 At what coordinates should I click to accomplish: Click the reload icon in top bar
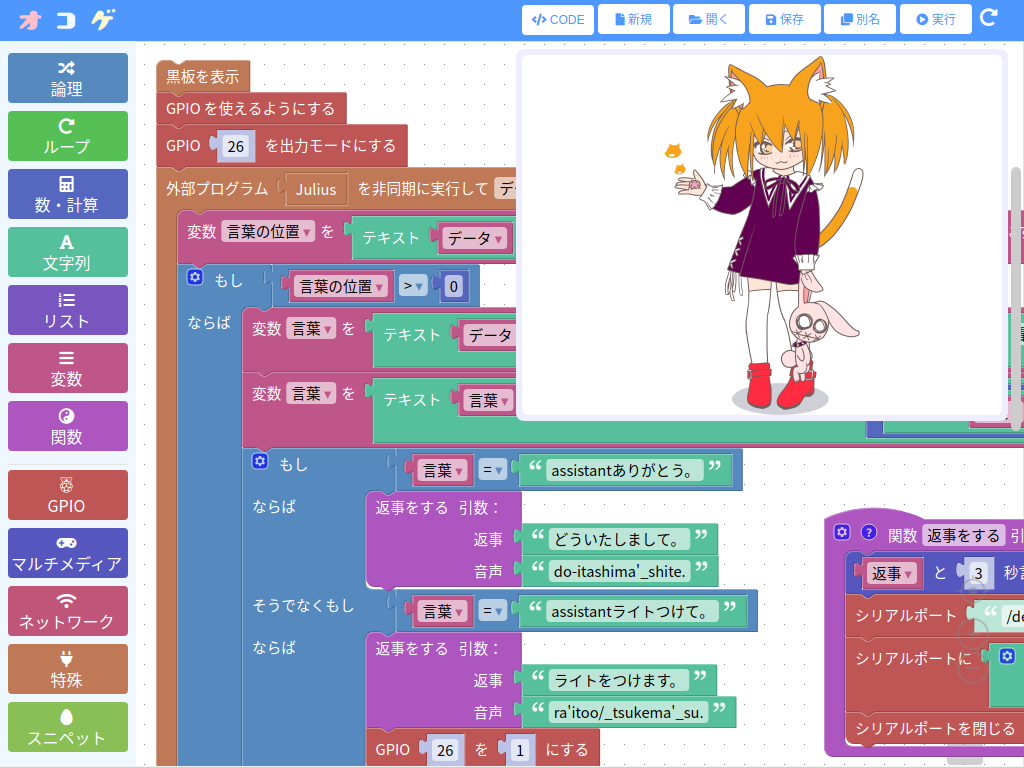(988, 18)
